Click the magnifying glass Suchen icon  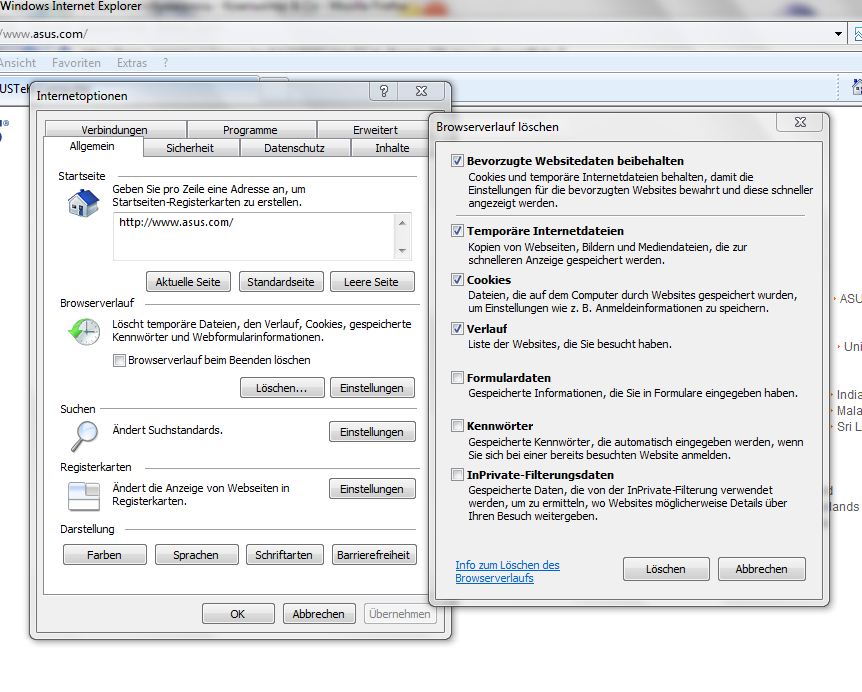[83, 435]
